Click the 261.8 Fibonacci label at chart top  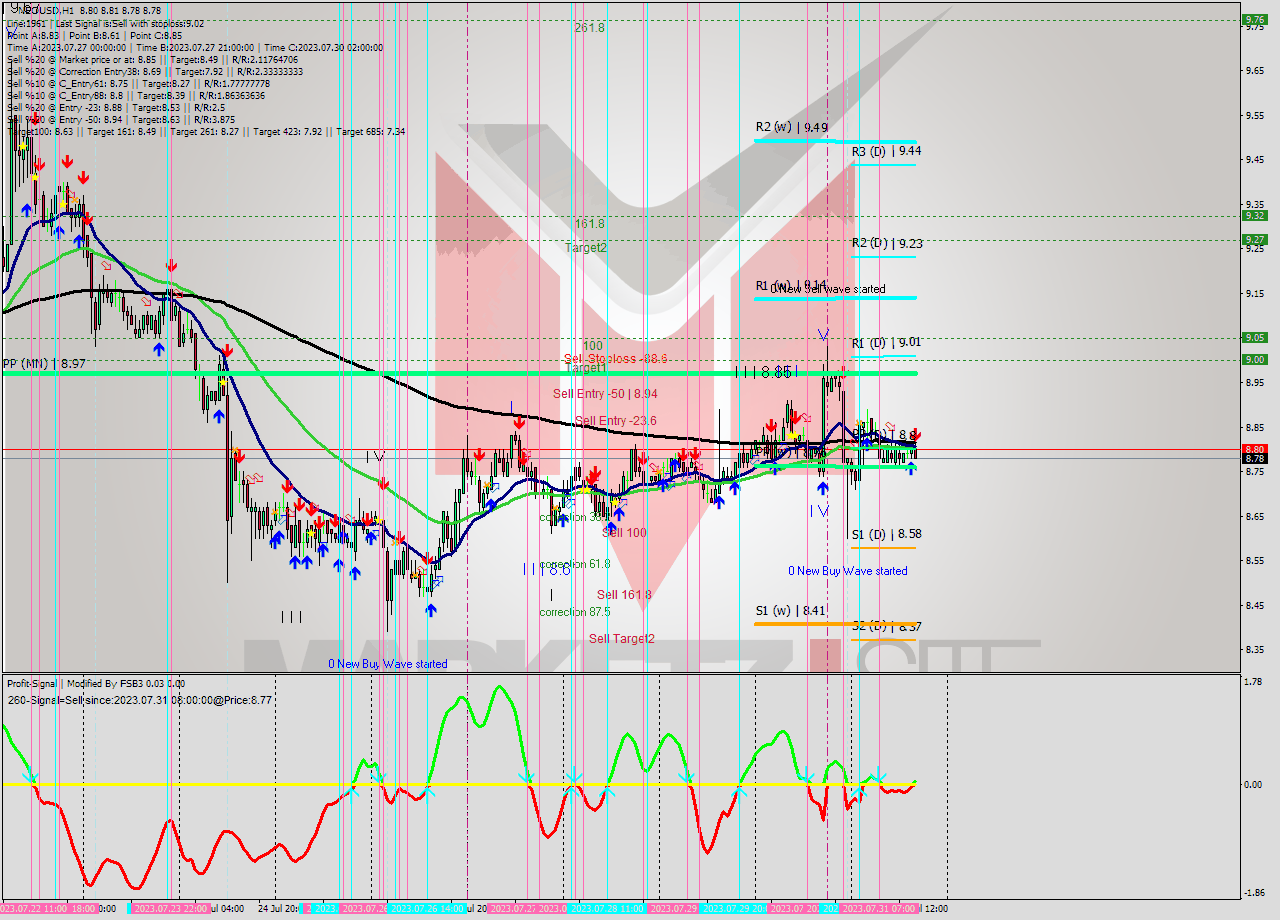pos(589,28)
